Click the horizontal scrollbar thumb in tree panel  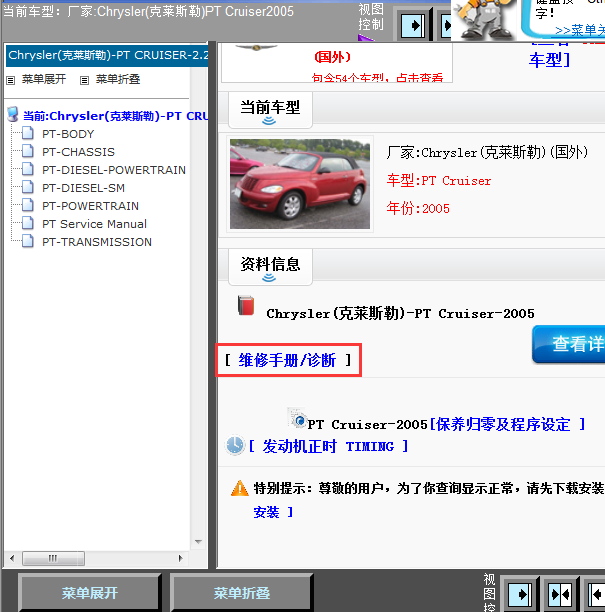(53, 558)
